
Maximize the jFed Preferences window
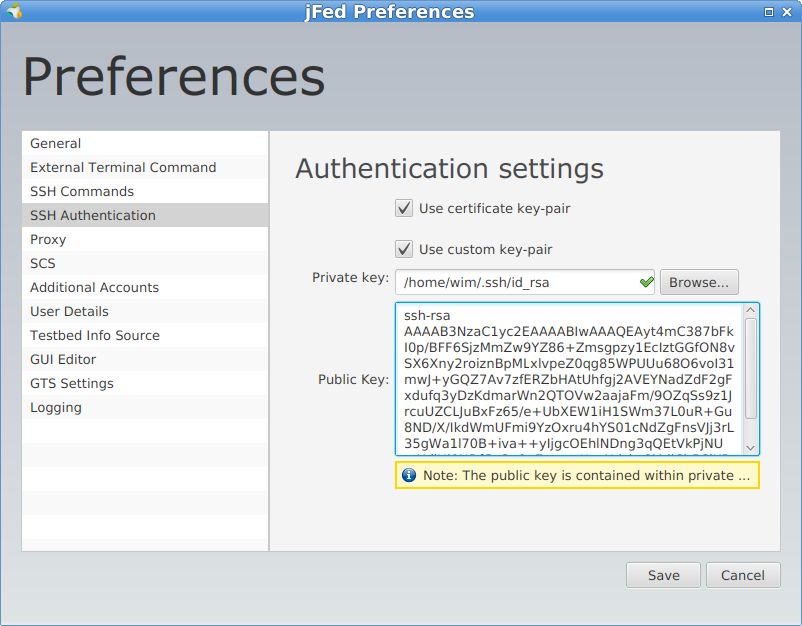pos(768,12)
